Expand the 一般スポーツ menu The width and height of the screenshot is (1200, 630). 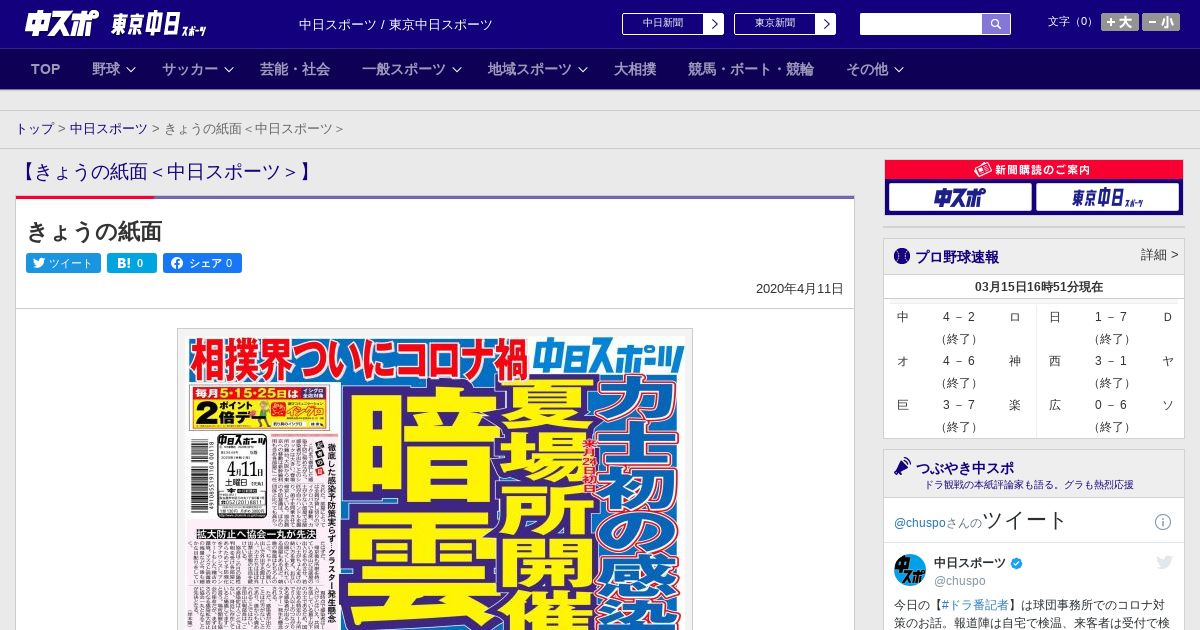coord(412,69)
